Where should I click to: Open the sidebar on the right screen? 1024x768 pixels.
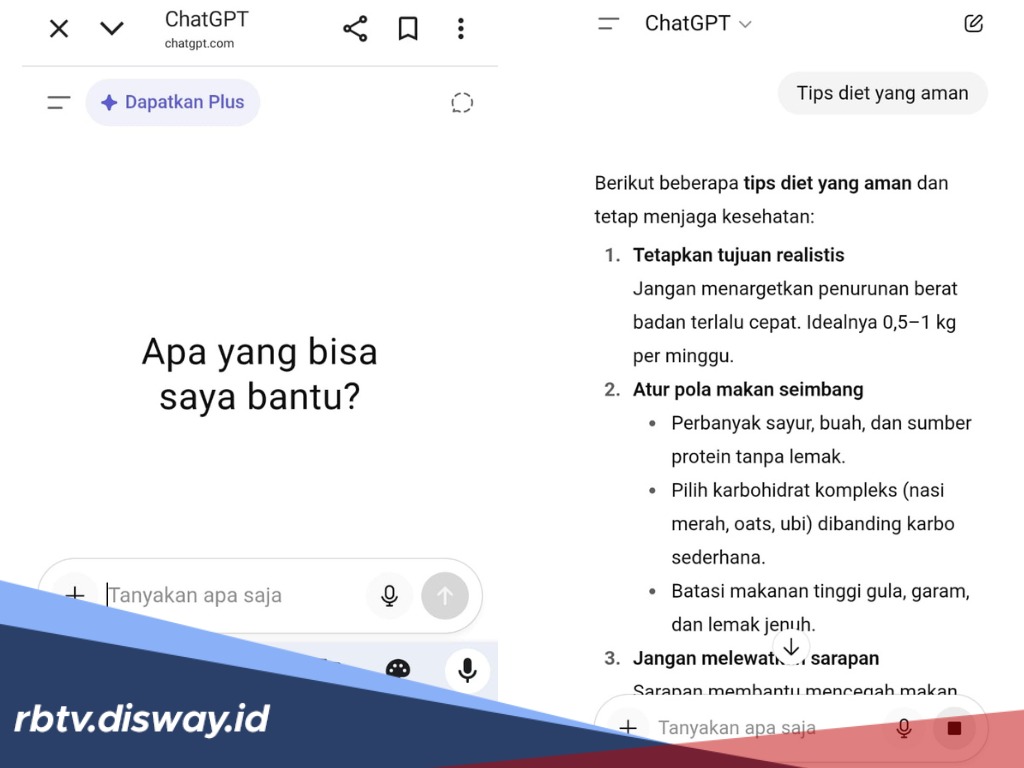pos(609,23)
